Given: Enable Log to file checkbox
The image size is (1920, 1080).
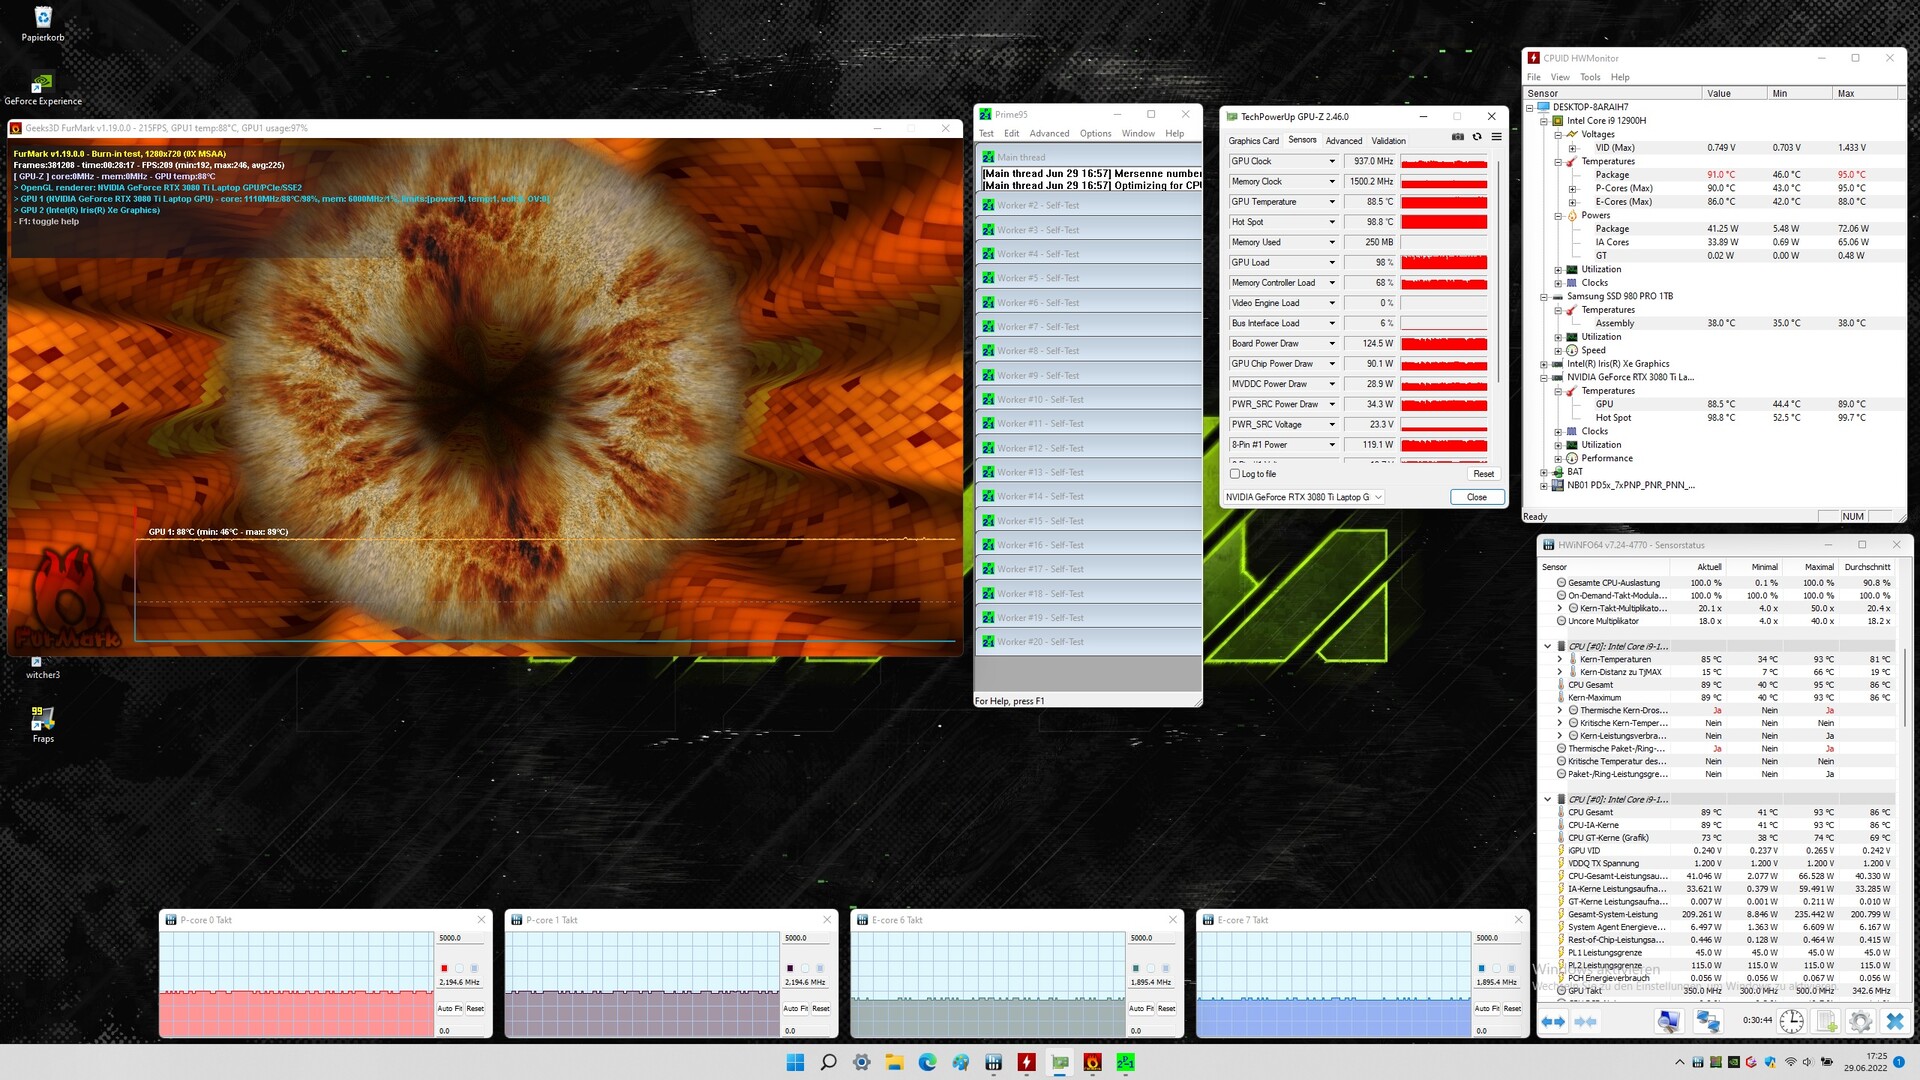Looking at the screenshot, I should click(x=1235, y=474).
